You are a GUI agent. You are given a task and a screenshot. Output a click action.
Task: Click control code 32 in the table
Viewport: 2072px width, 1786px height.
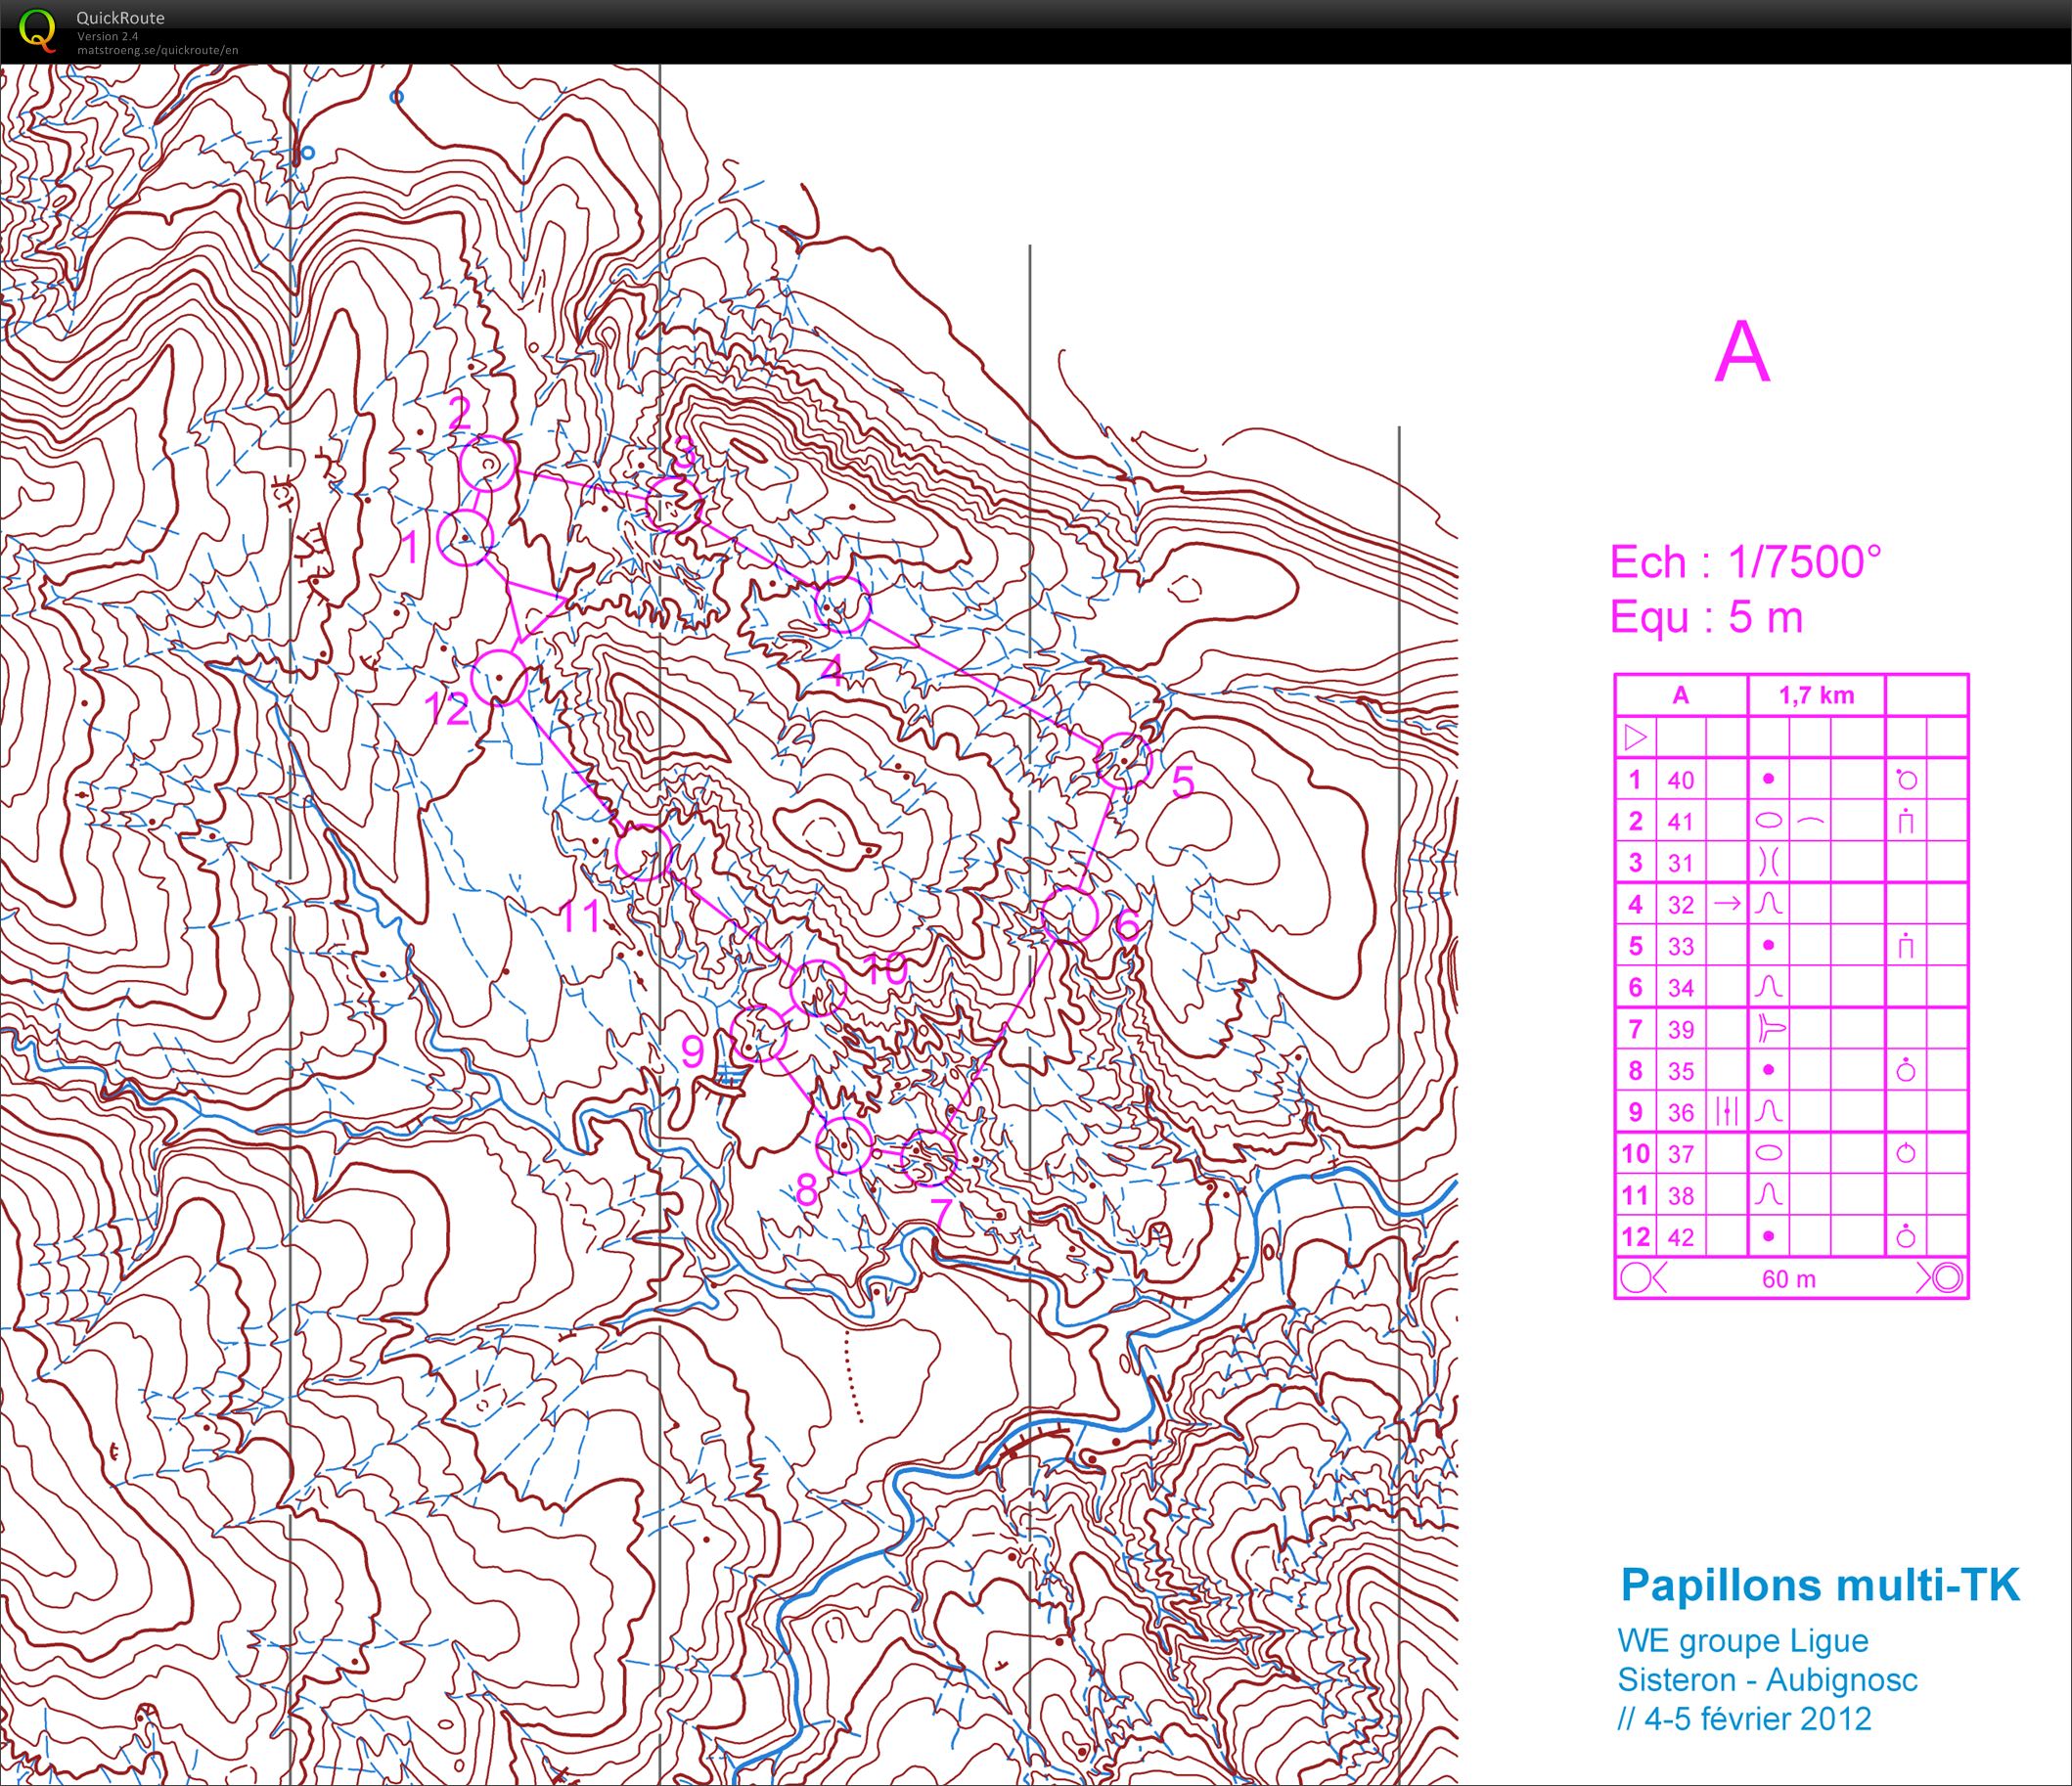point(1681,905)
